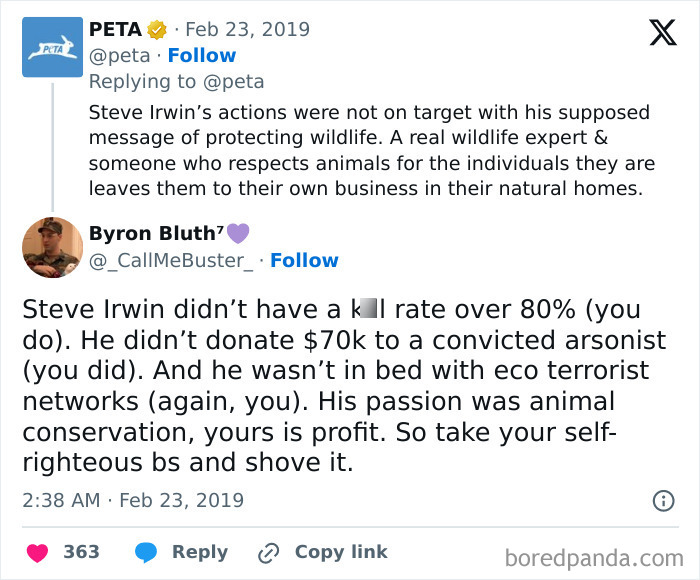The height and width of the screenshot is (580, 700).
Task: Open PETA's profile avatar
Action: click(52, 47)
